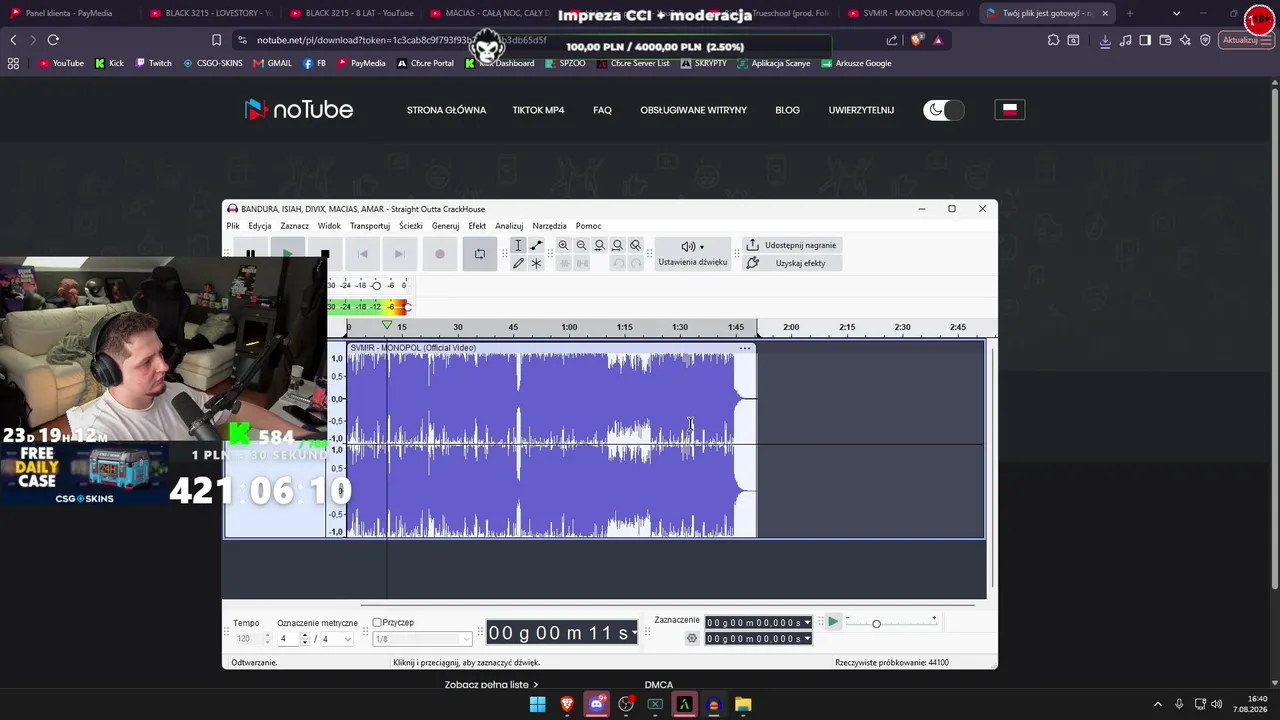Click the Brave Shields lion icon
1280x720 pixels.
917,40
